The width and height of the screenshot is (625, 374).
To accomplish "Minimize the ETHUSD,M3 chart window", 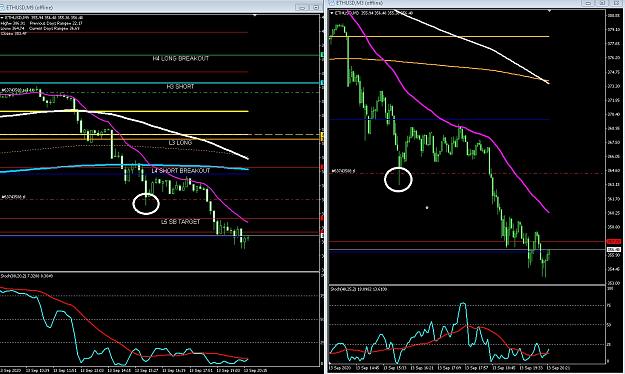I will tap(588, 3).
